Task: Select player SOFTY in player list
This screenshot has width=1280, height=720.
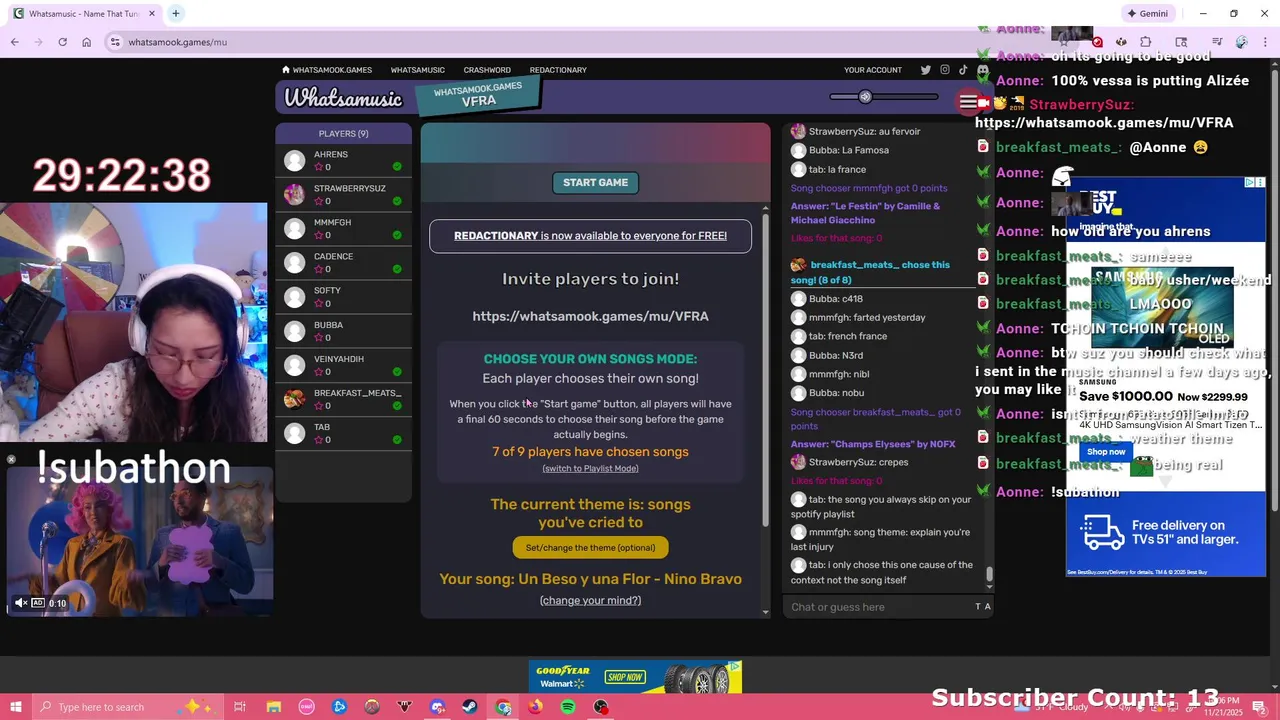Action: click(343, 296)
